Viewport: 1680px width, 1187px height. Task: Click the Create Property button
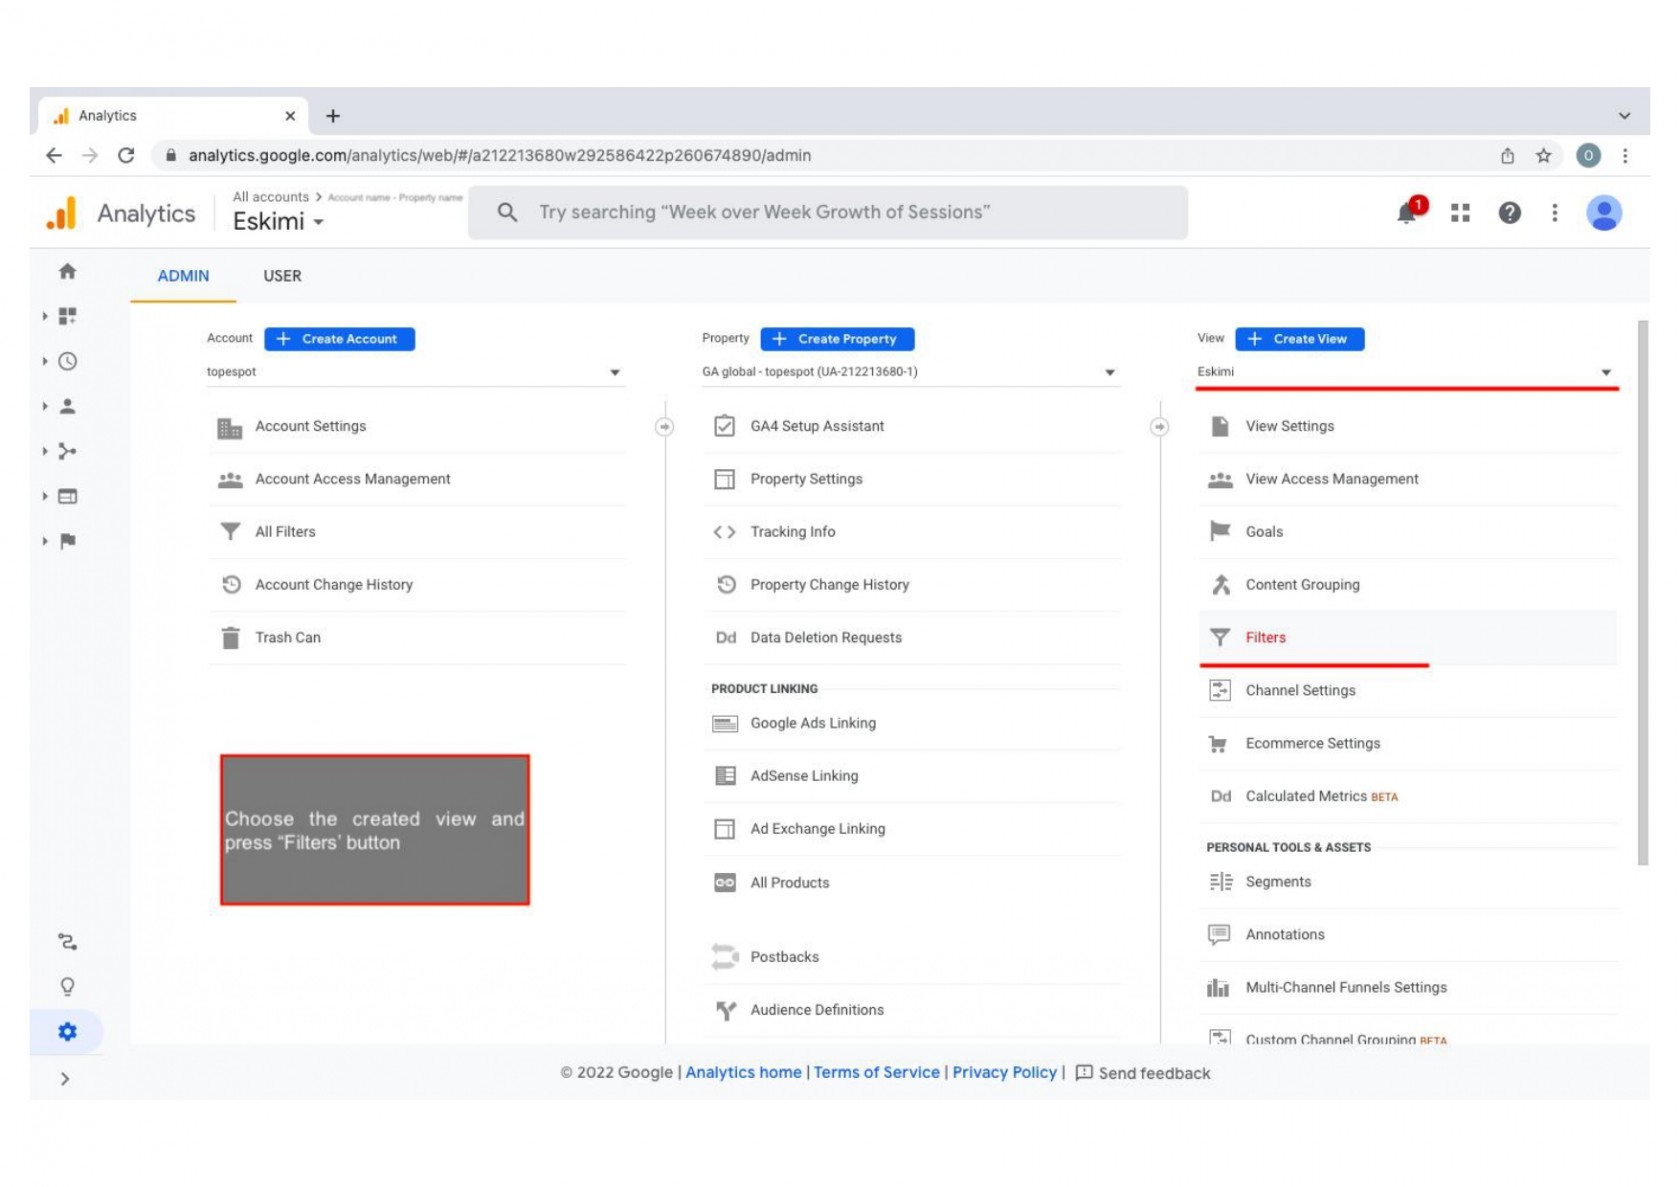(837, 339)
